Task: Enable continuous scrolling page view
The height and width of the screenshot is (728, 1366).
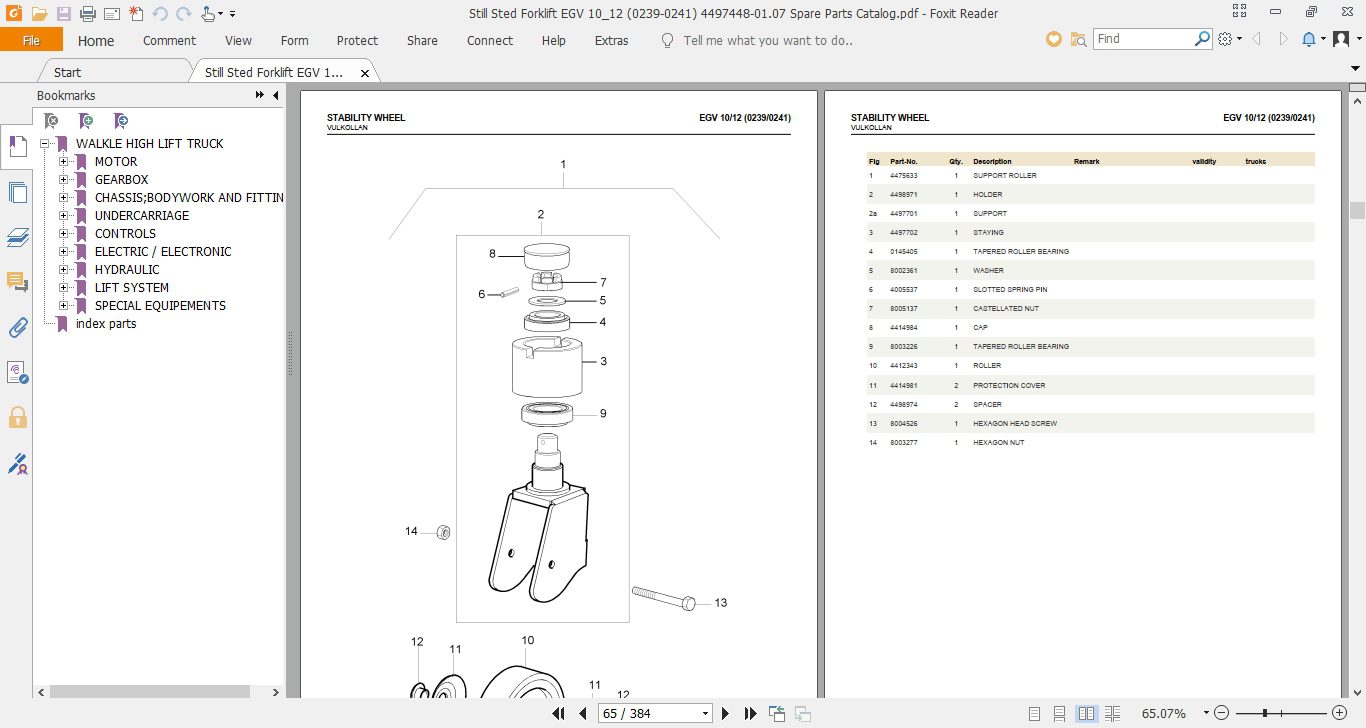Action: [x=1061, y=713]
